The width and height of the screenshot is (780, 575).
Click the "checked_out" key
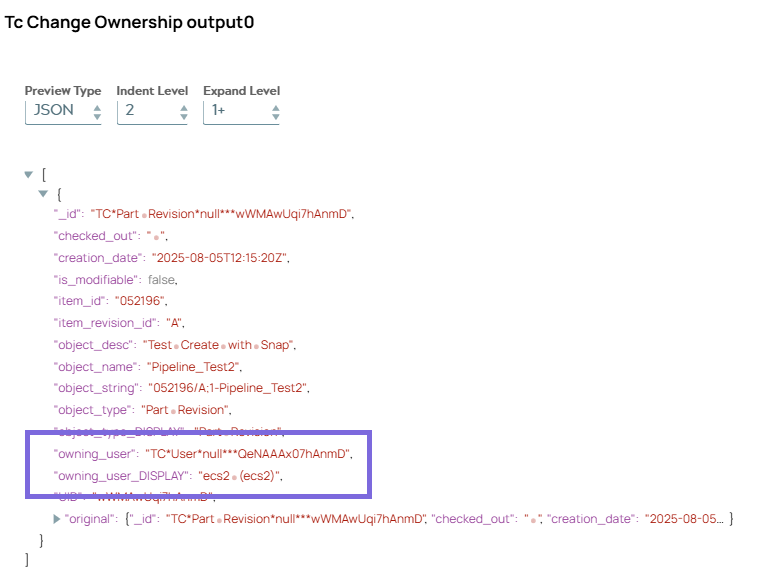tap(96, 236)
